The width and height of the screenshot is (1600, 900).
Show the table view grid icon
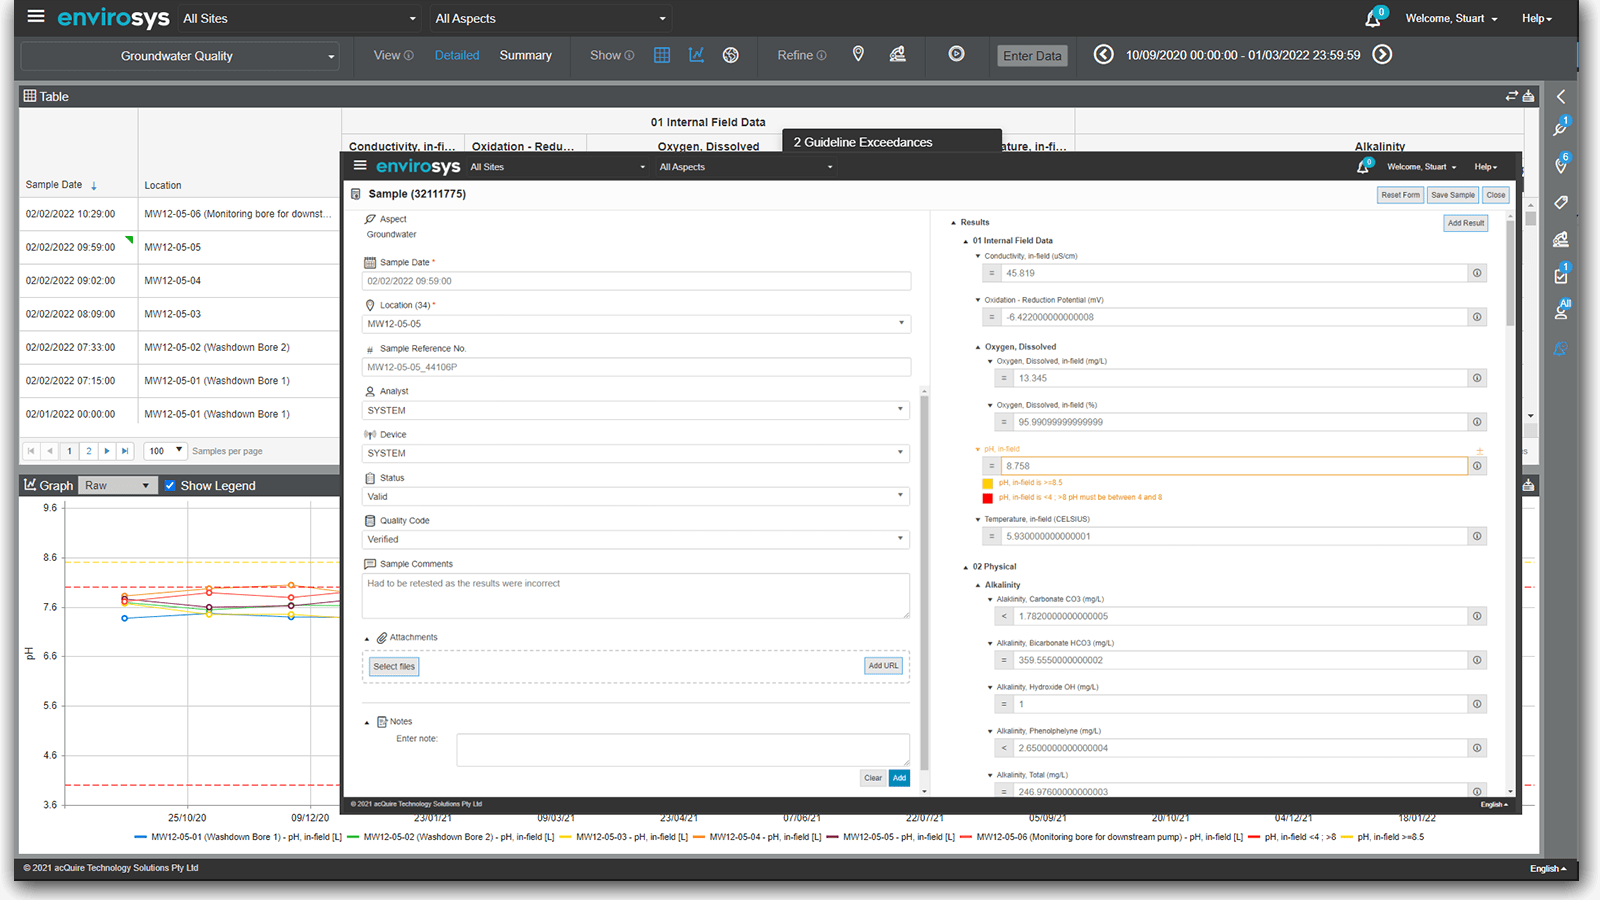[x=662, y=55]
